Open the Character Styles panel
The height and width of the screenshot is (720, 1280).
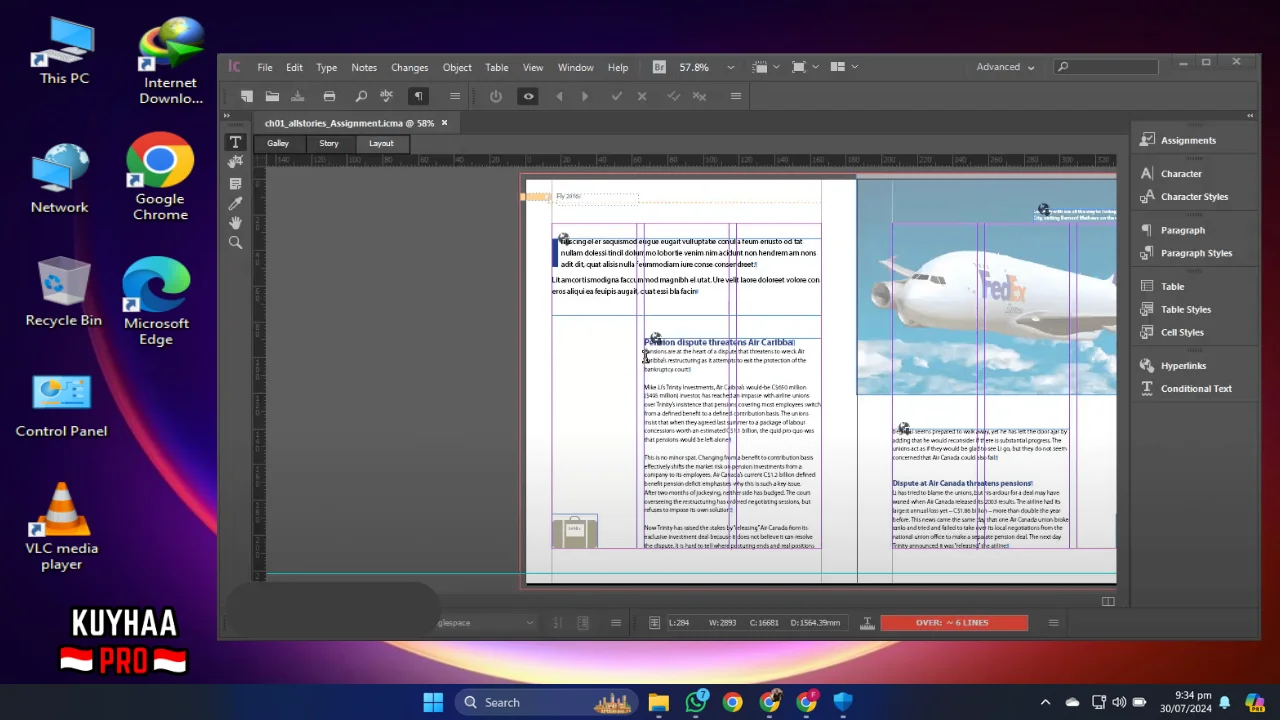pyautogui.click(x=1194, y=196)
